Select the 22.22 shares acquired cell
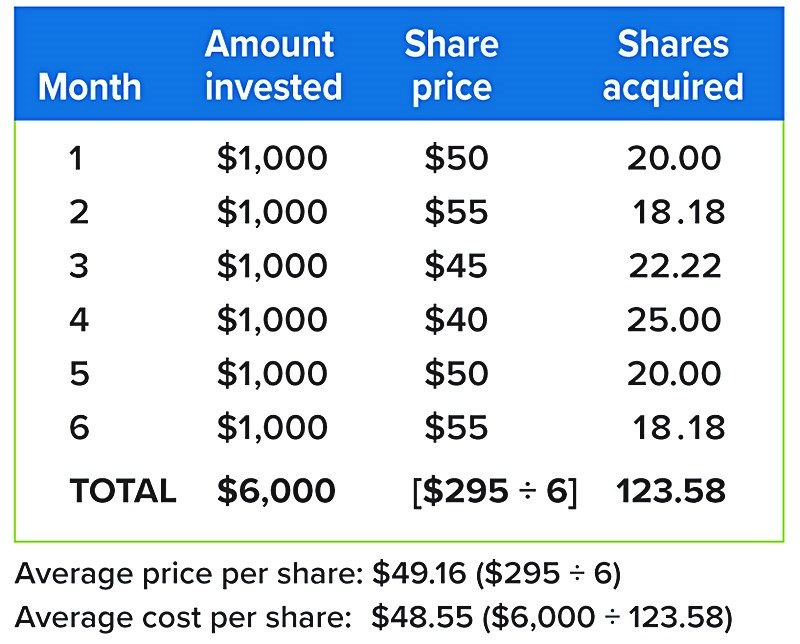The height and width of the screenshot is (644, 800). point(675,266)
